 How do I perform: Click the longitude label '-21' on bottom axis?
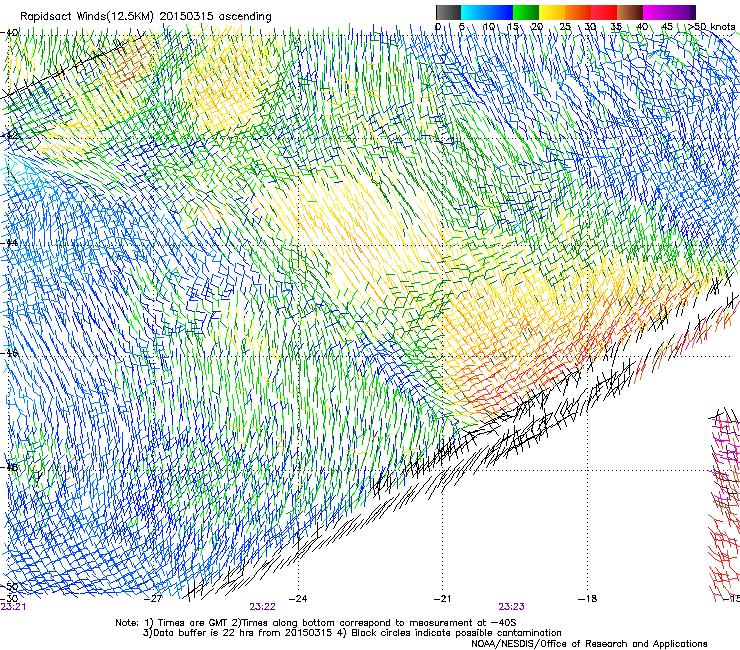[442, 599]
